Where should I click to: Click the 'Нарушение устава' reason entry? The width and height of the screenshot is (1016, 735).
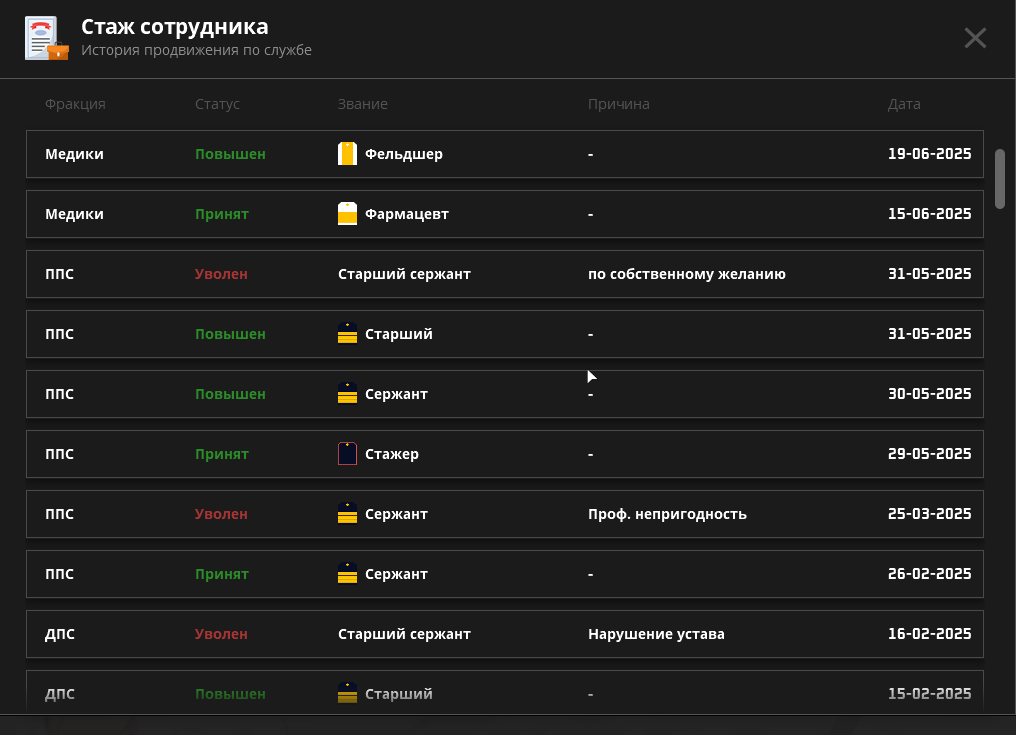(x=656, y=634)
